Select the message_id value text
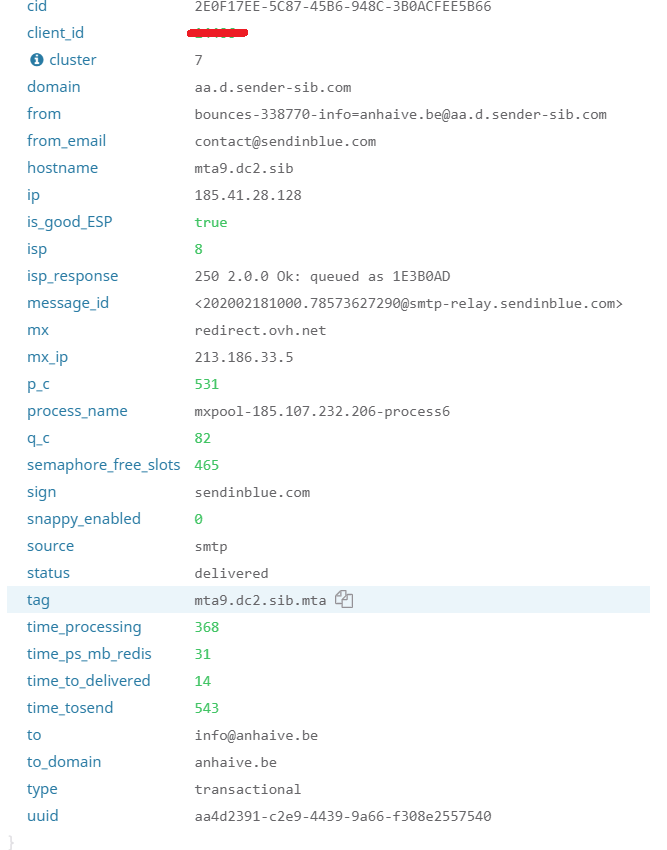The width and height of the screenshot is (667, 850). click(x=408, y=303)
